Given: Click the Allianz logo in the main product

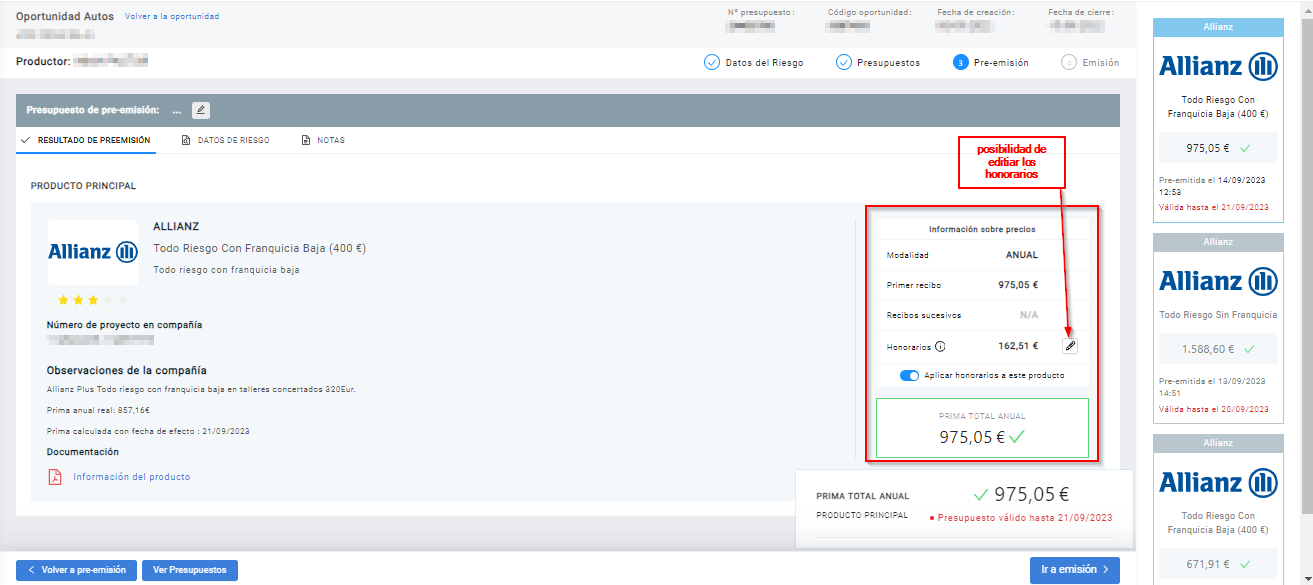Looking at the screenshot, I should [93, 252].
